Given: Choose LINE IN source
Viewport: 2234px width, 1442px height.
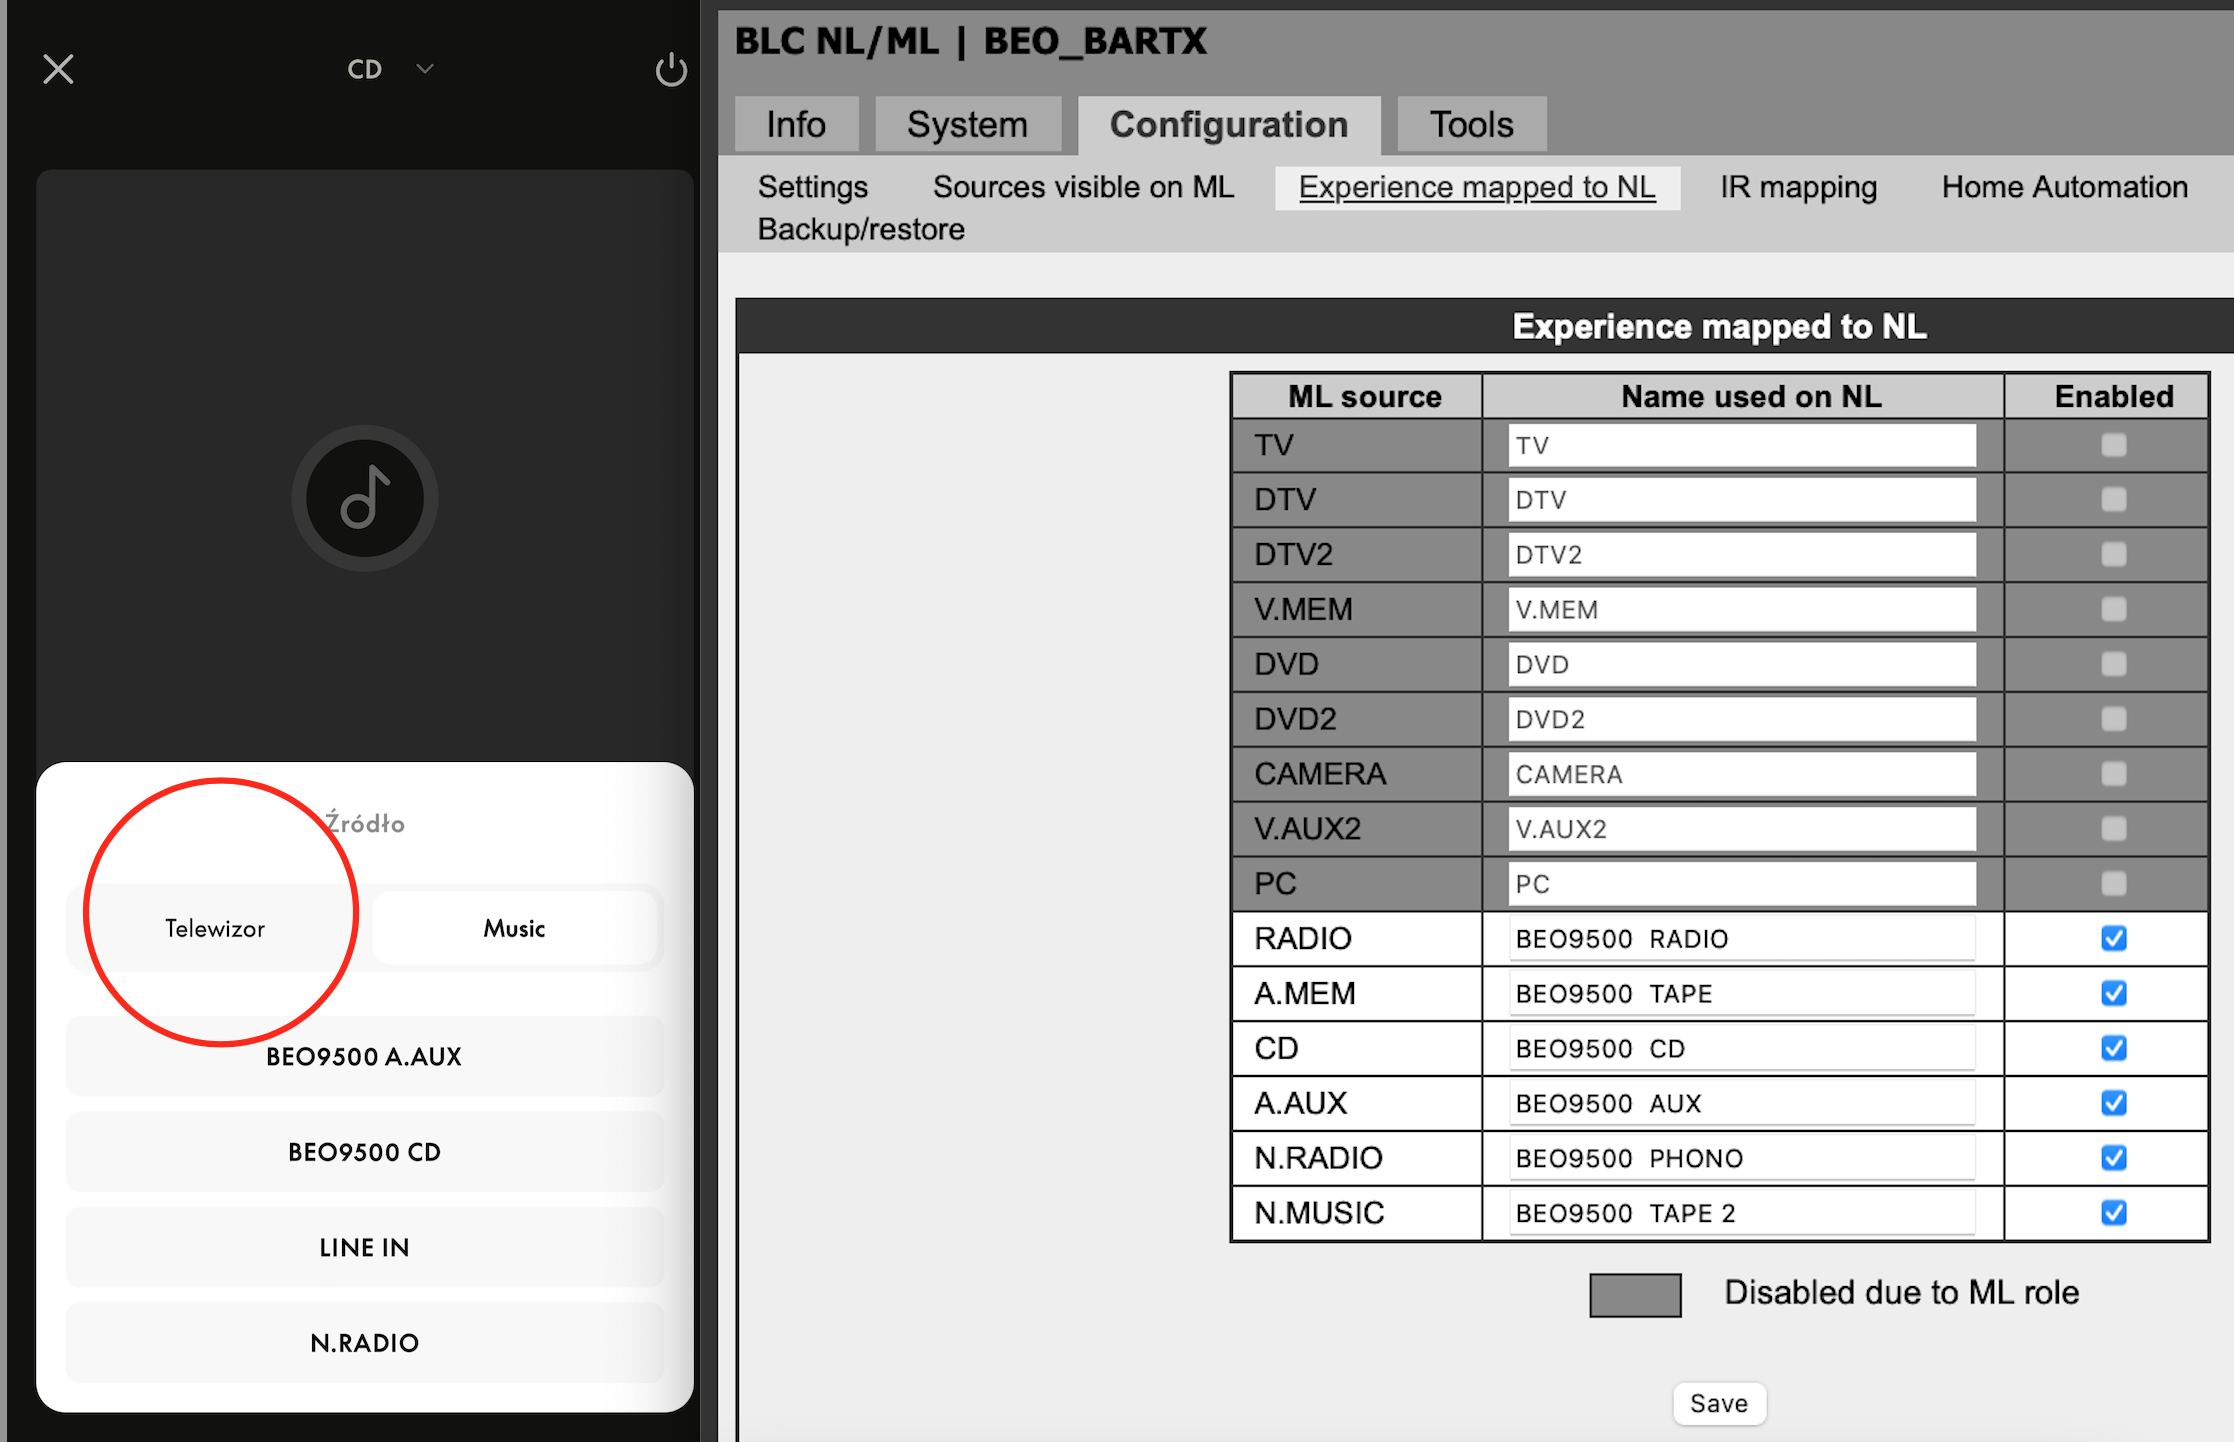Looking at the screenshot, I should point(365,1247).
